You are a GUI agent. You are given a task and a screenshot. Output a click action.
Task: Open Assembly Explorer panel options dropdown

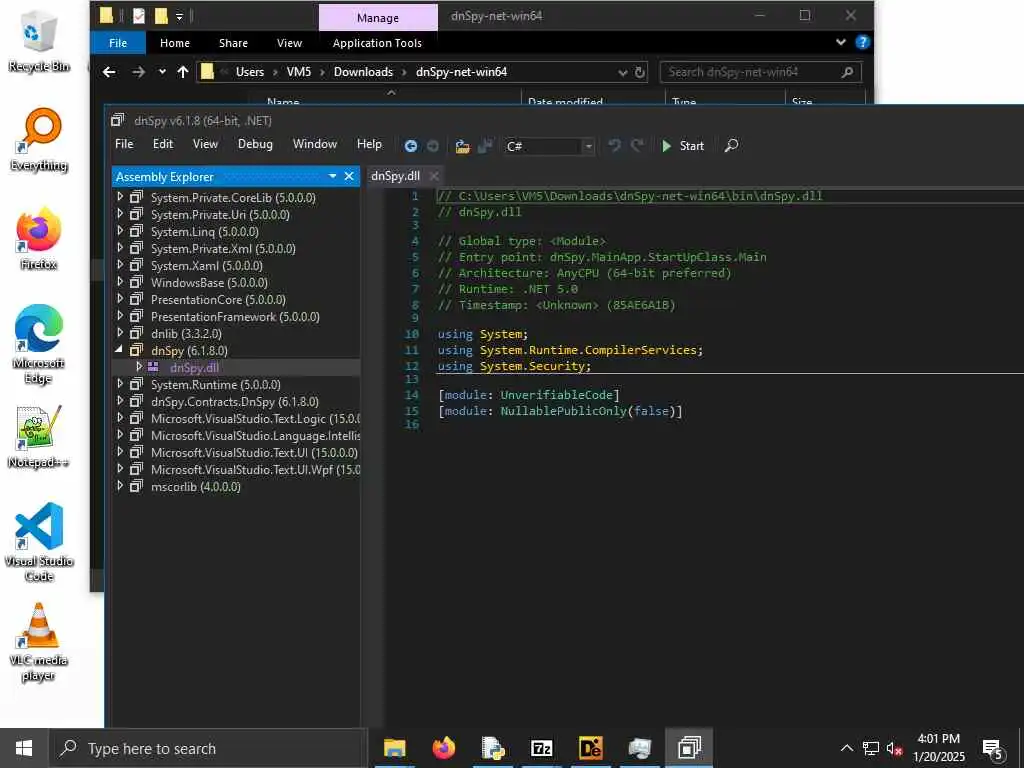pyautogui.click(x=332, y=176)
